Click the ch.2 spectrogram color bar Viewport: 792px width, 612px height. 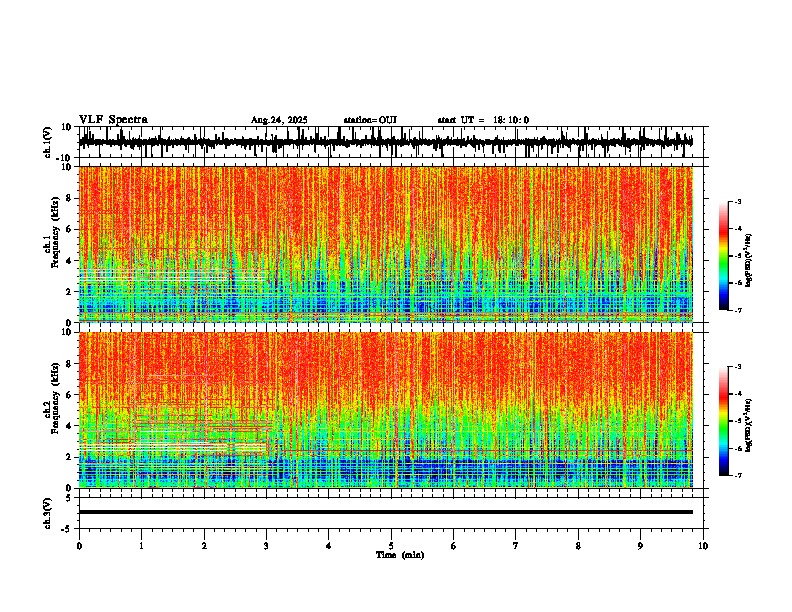(723, 421)
